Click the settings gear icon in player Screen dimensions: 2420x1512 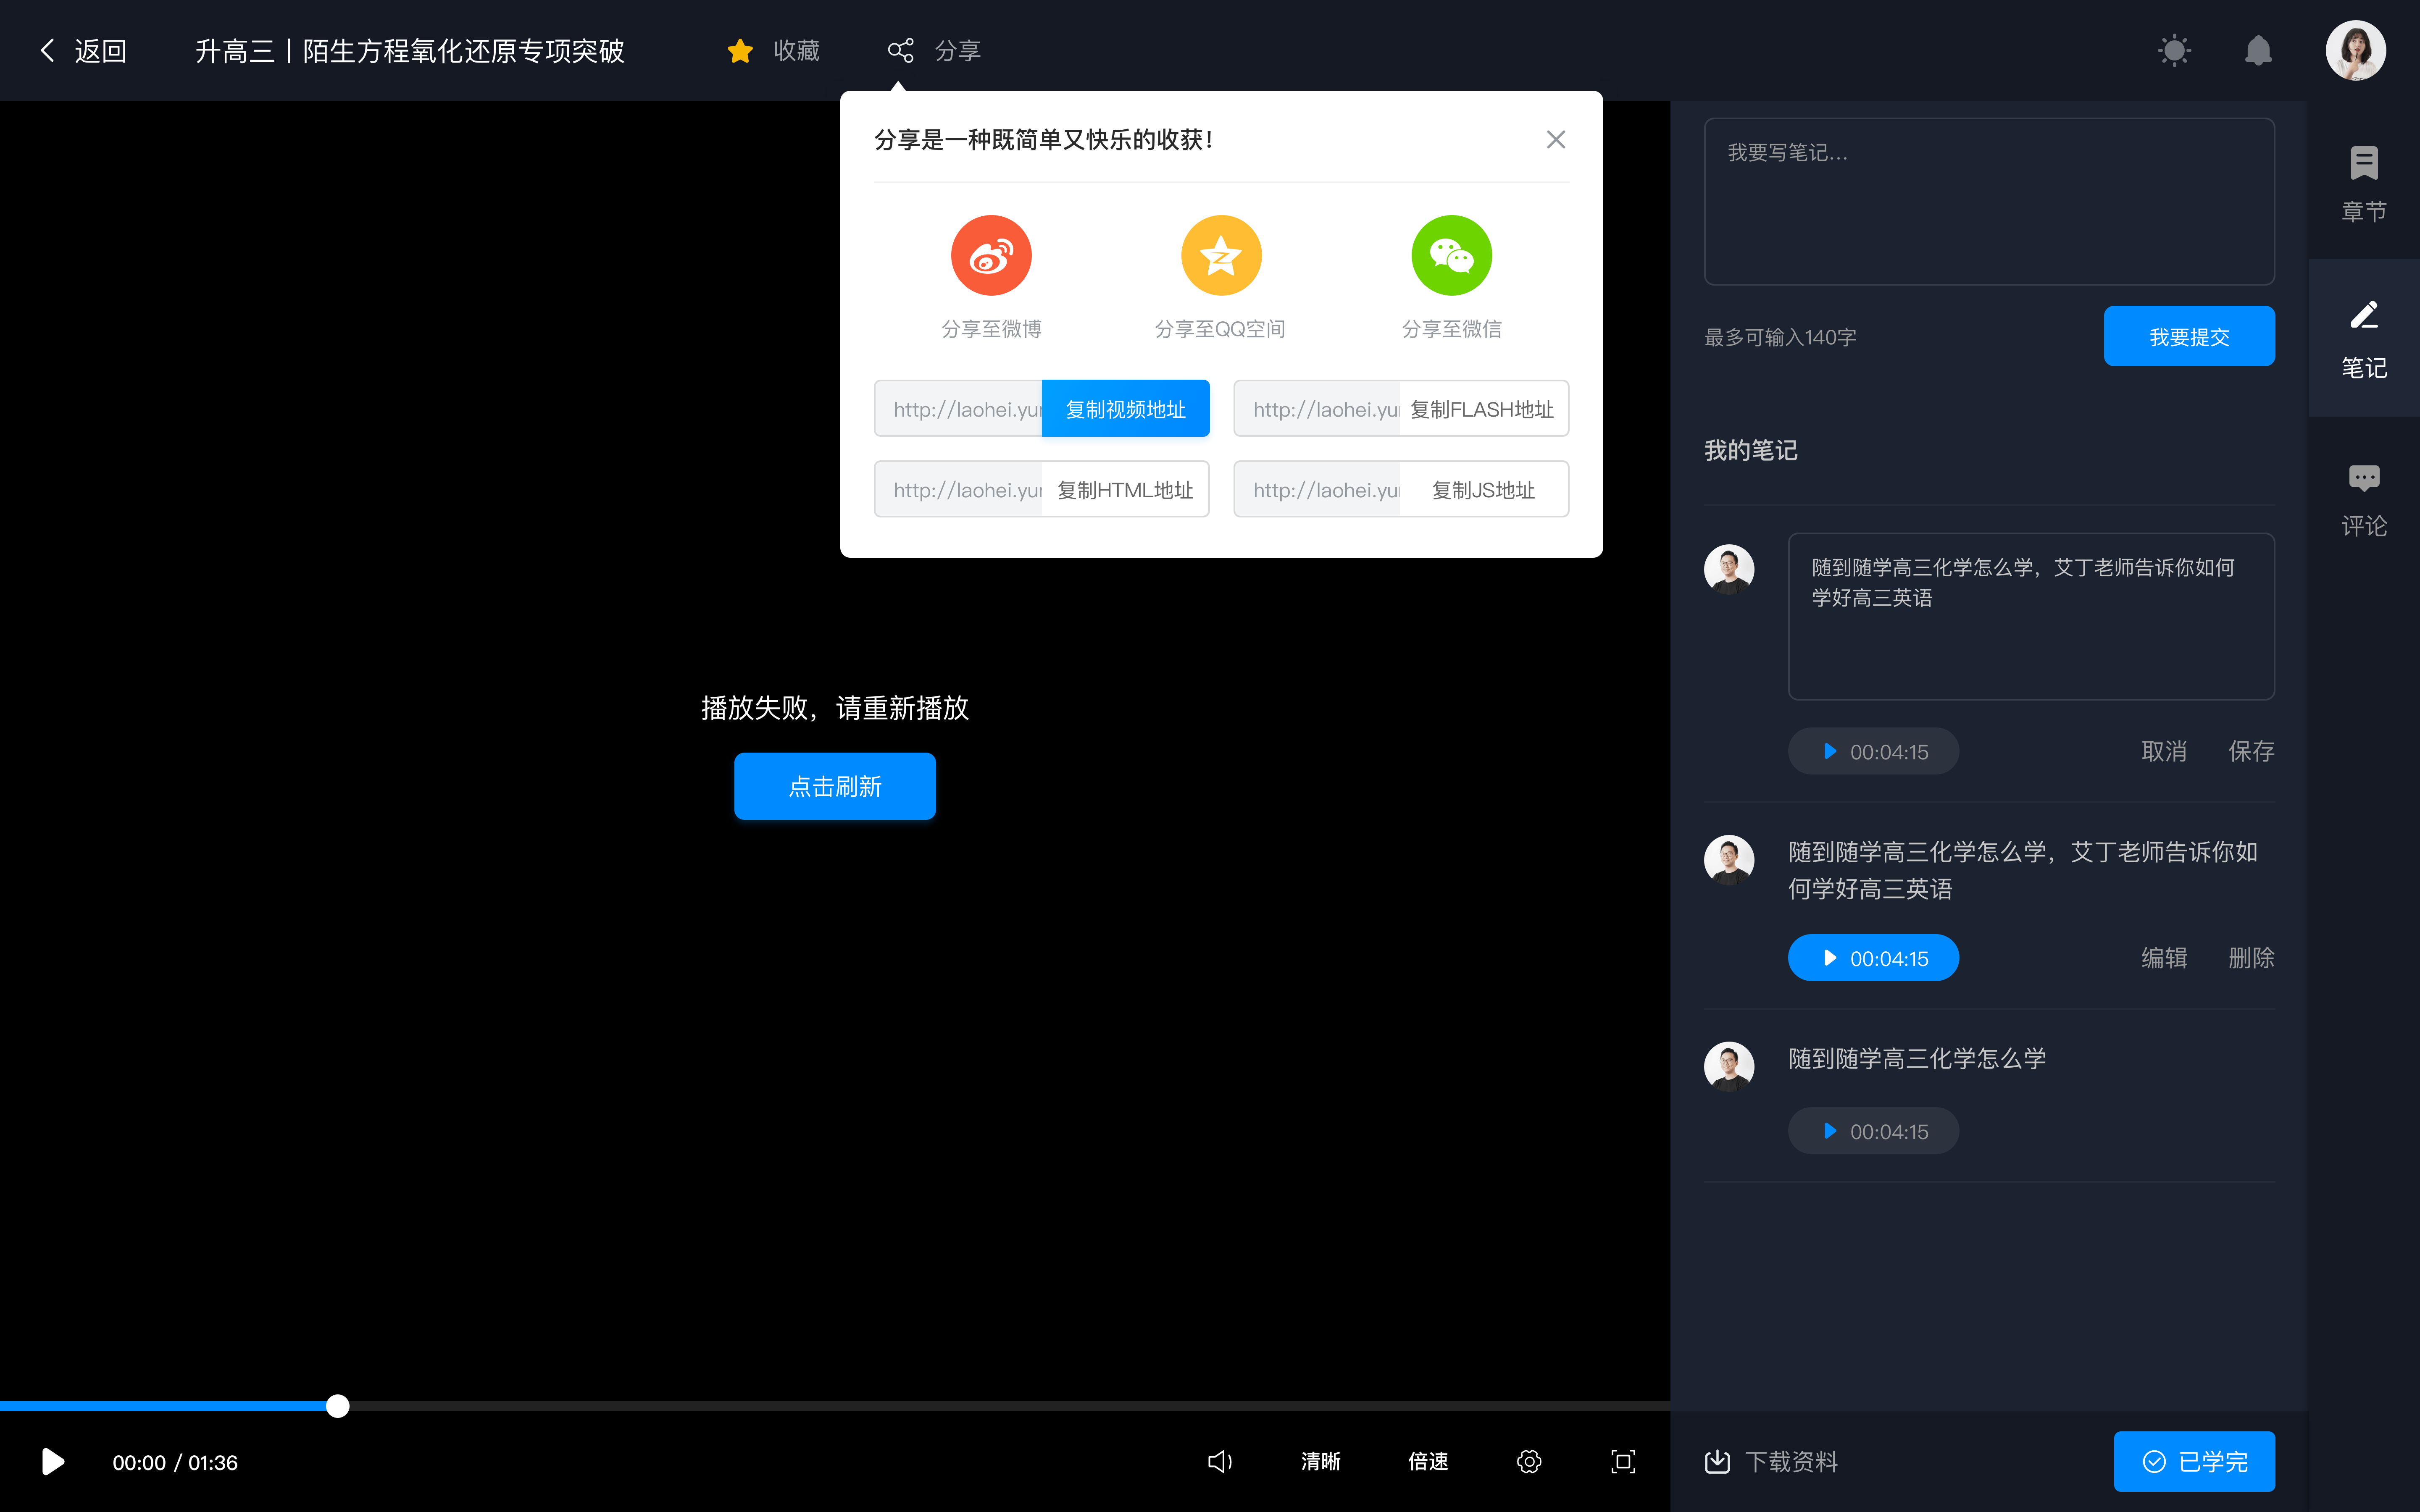coord(1528,1462)
